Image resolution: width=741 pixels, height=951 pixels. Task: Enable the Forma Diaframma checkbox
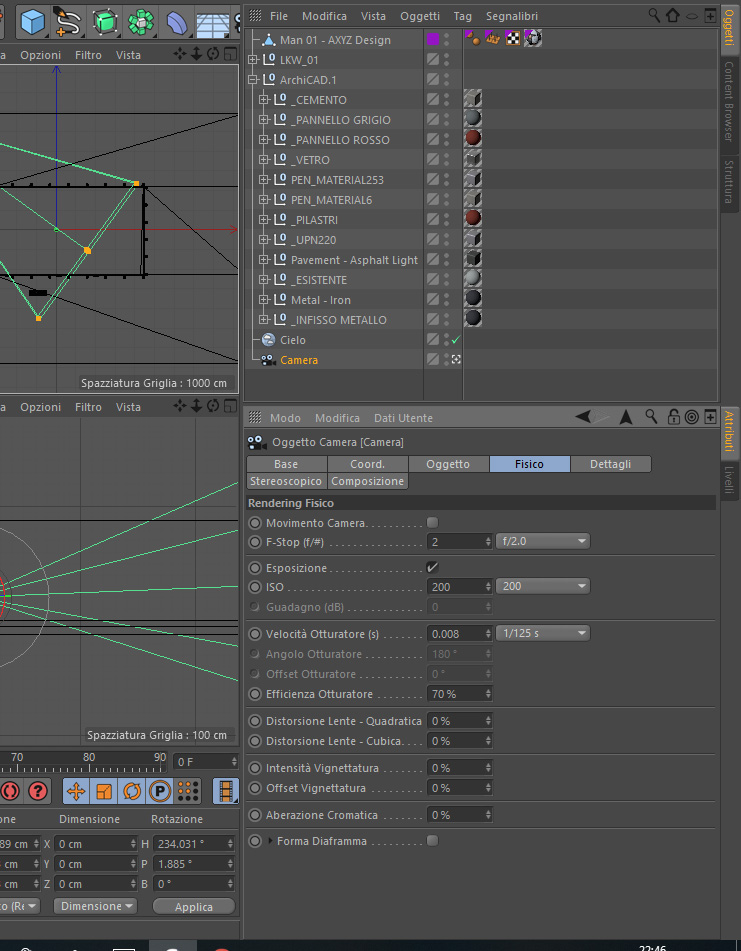432,841
